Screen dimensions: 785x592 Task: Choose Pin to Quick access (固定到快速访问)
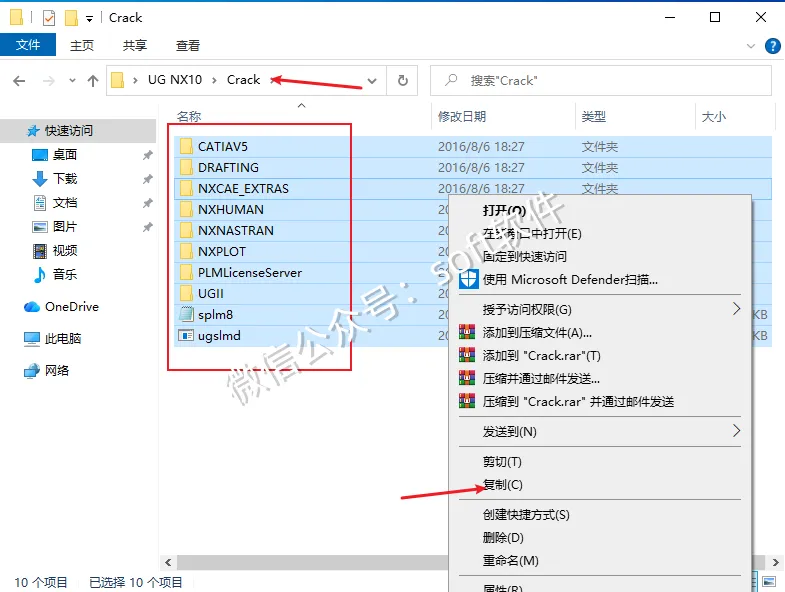(x=599, y=256)
